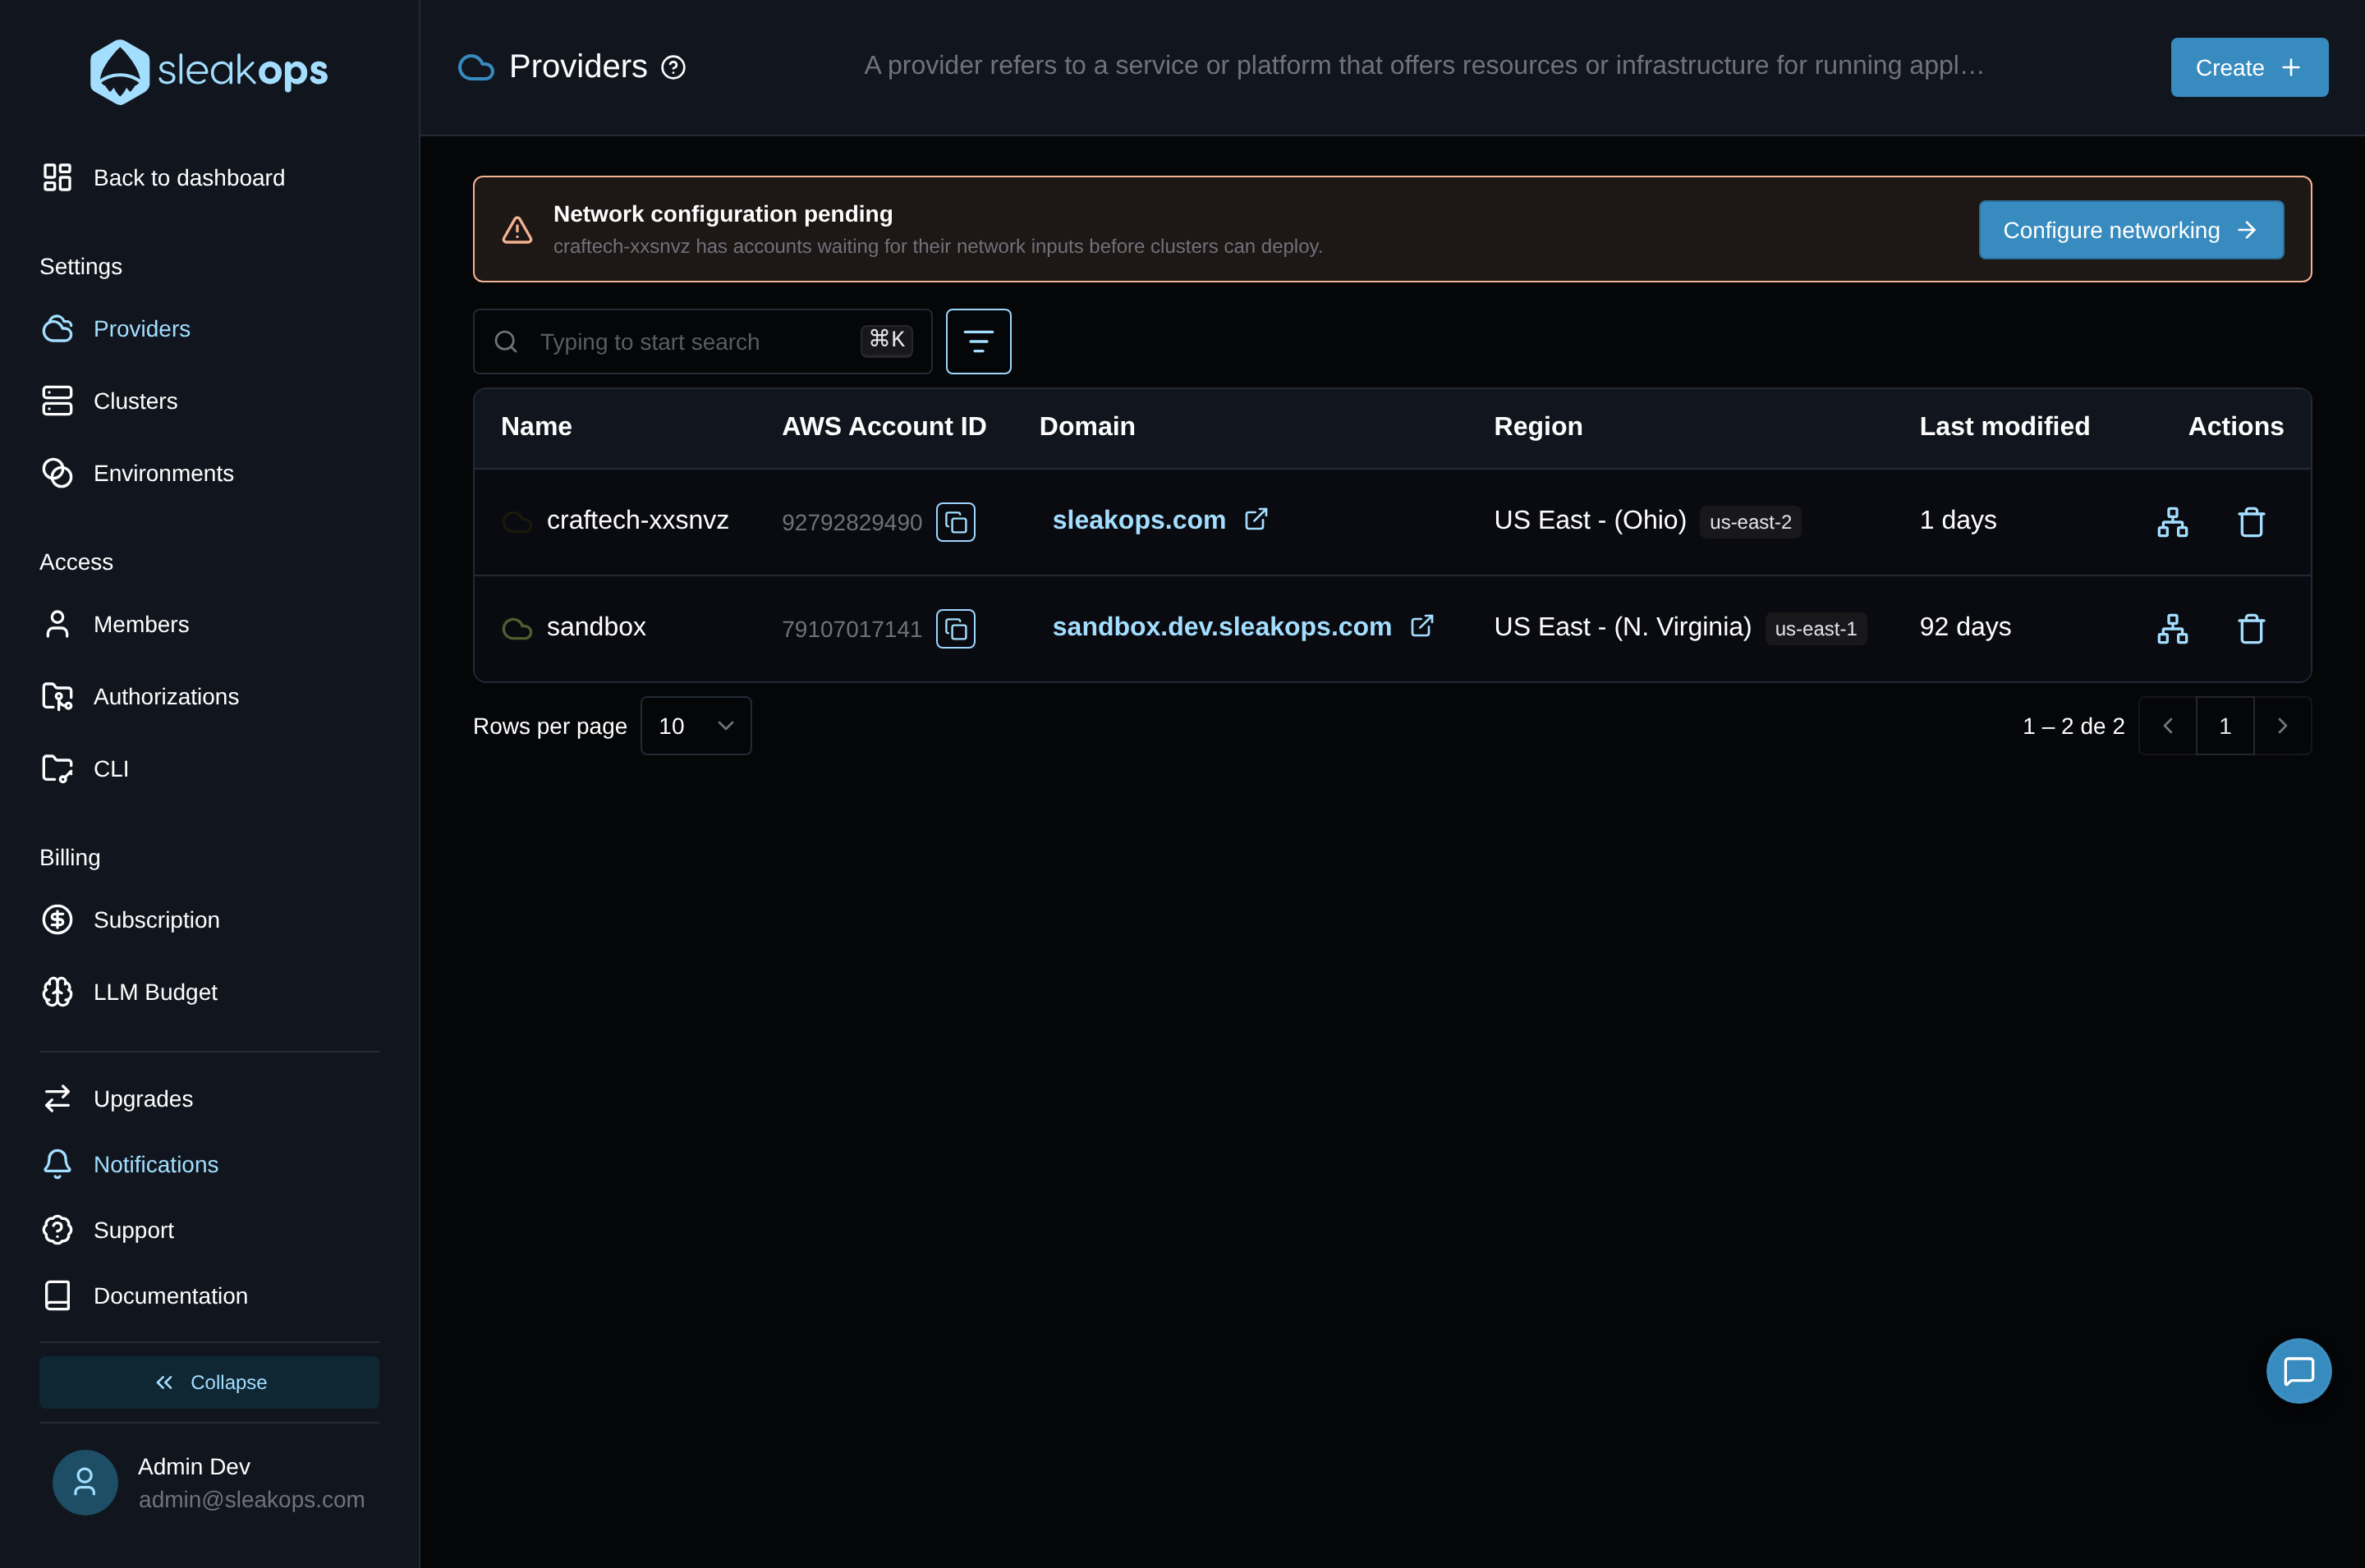The image size is (2365, 1568).
Task: Click the us-east-1 region tag
Action: 1815,629
